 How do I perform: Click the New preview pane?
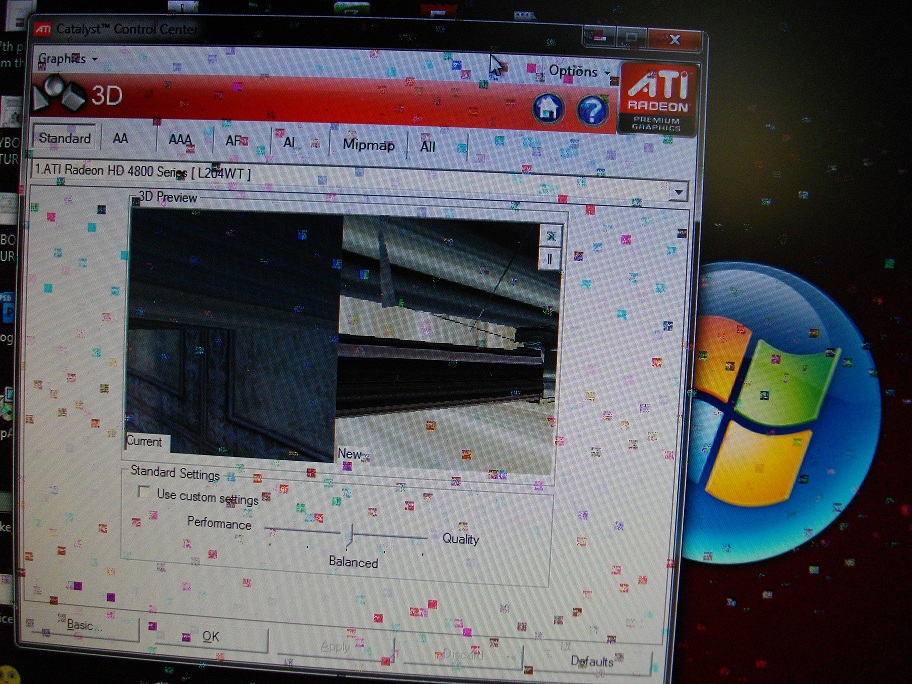point(446,346)
